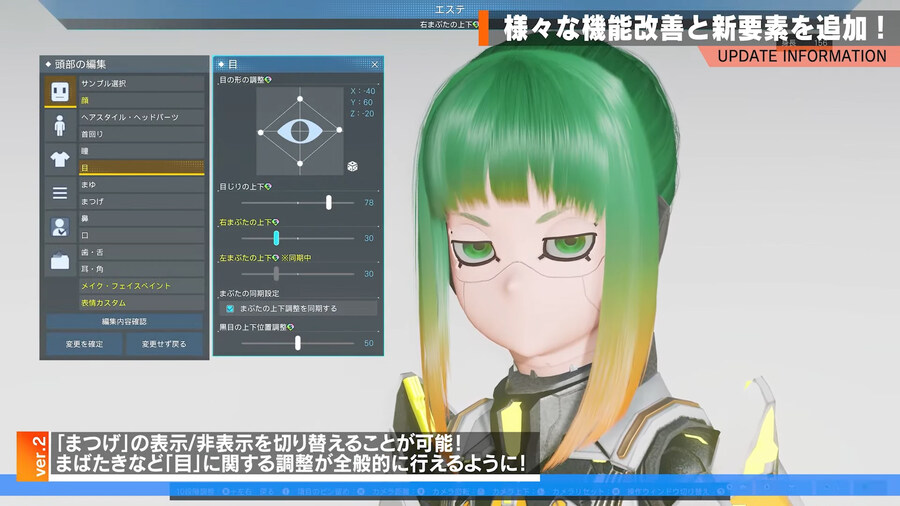The width and height of the screenshot is (900, 506).
Task: Select 表情カスタム menu item
Action: coord(141,303)
